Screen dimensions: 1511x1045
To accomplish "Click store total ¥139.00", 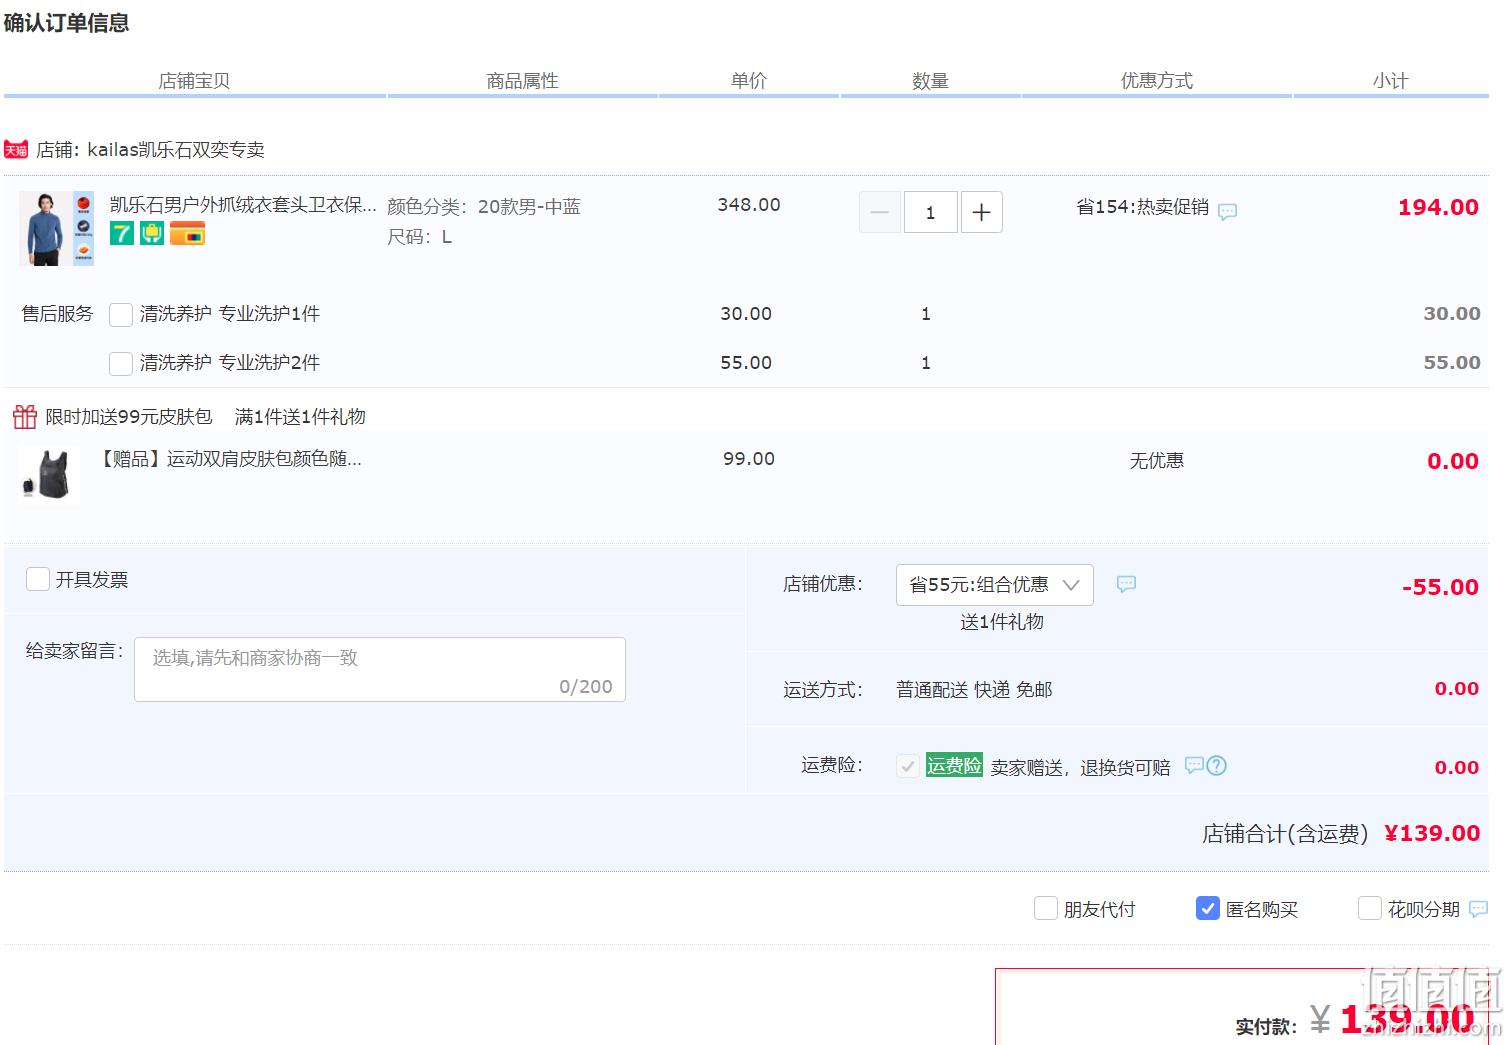I will [x=1432, y=833].
